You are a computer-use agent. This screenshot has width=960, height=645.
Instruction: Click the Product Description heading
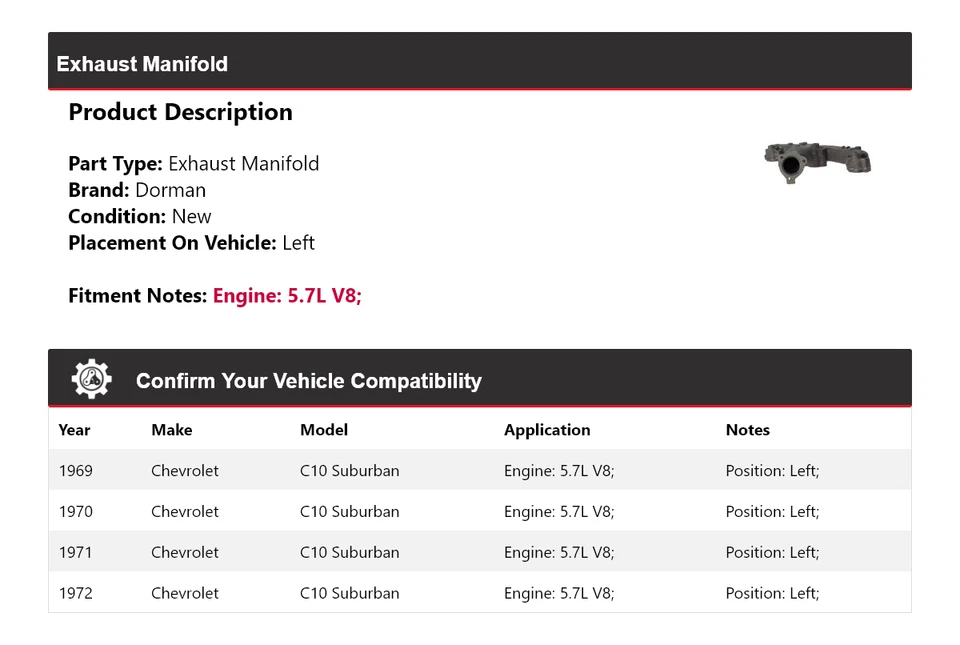point(180,112)
